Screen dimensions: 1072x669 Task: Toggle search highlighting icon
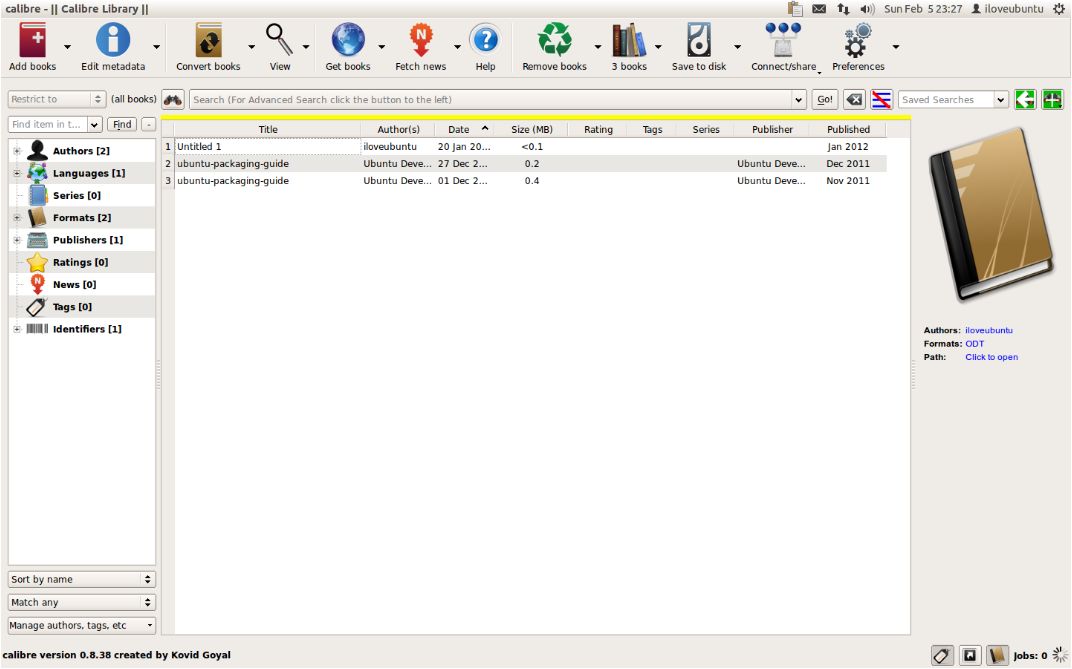(881, 100)
